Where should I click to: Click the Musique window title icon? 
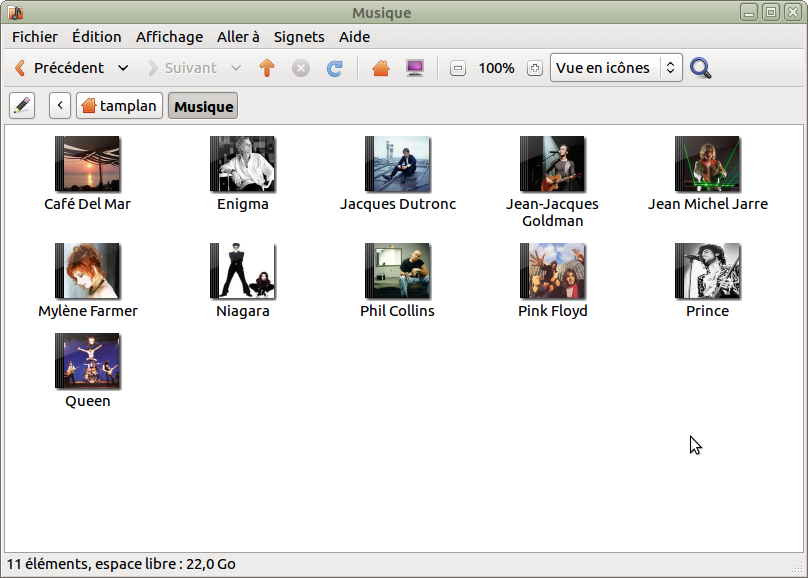(15, 12)
